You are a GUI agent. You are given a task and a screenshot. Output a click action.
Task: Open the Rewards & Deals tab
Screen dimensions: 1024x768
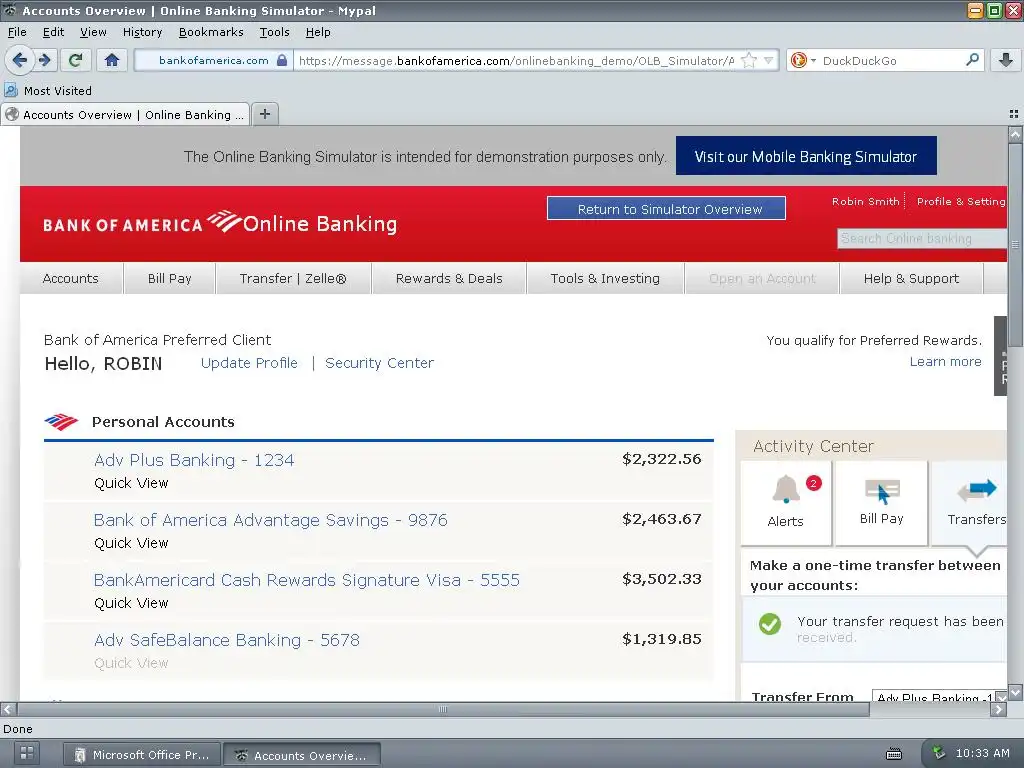449,278
